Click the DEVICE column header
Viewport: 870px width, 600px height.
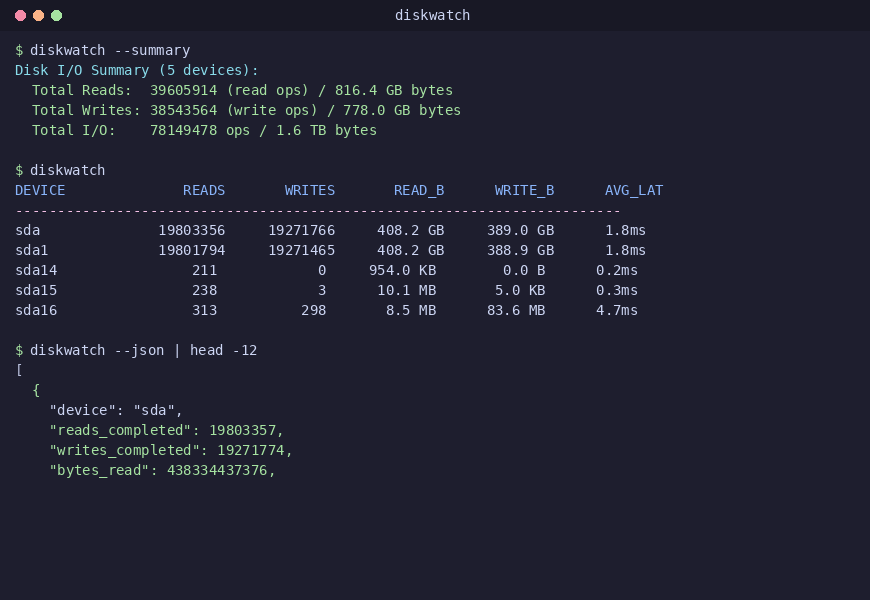[x=40, y=190]
